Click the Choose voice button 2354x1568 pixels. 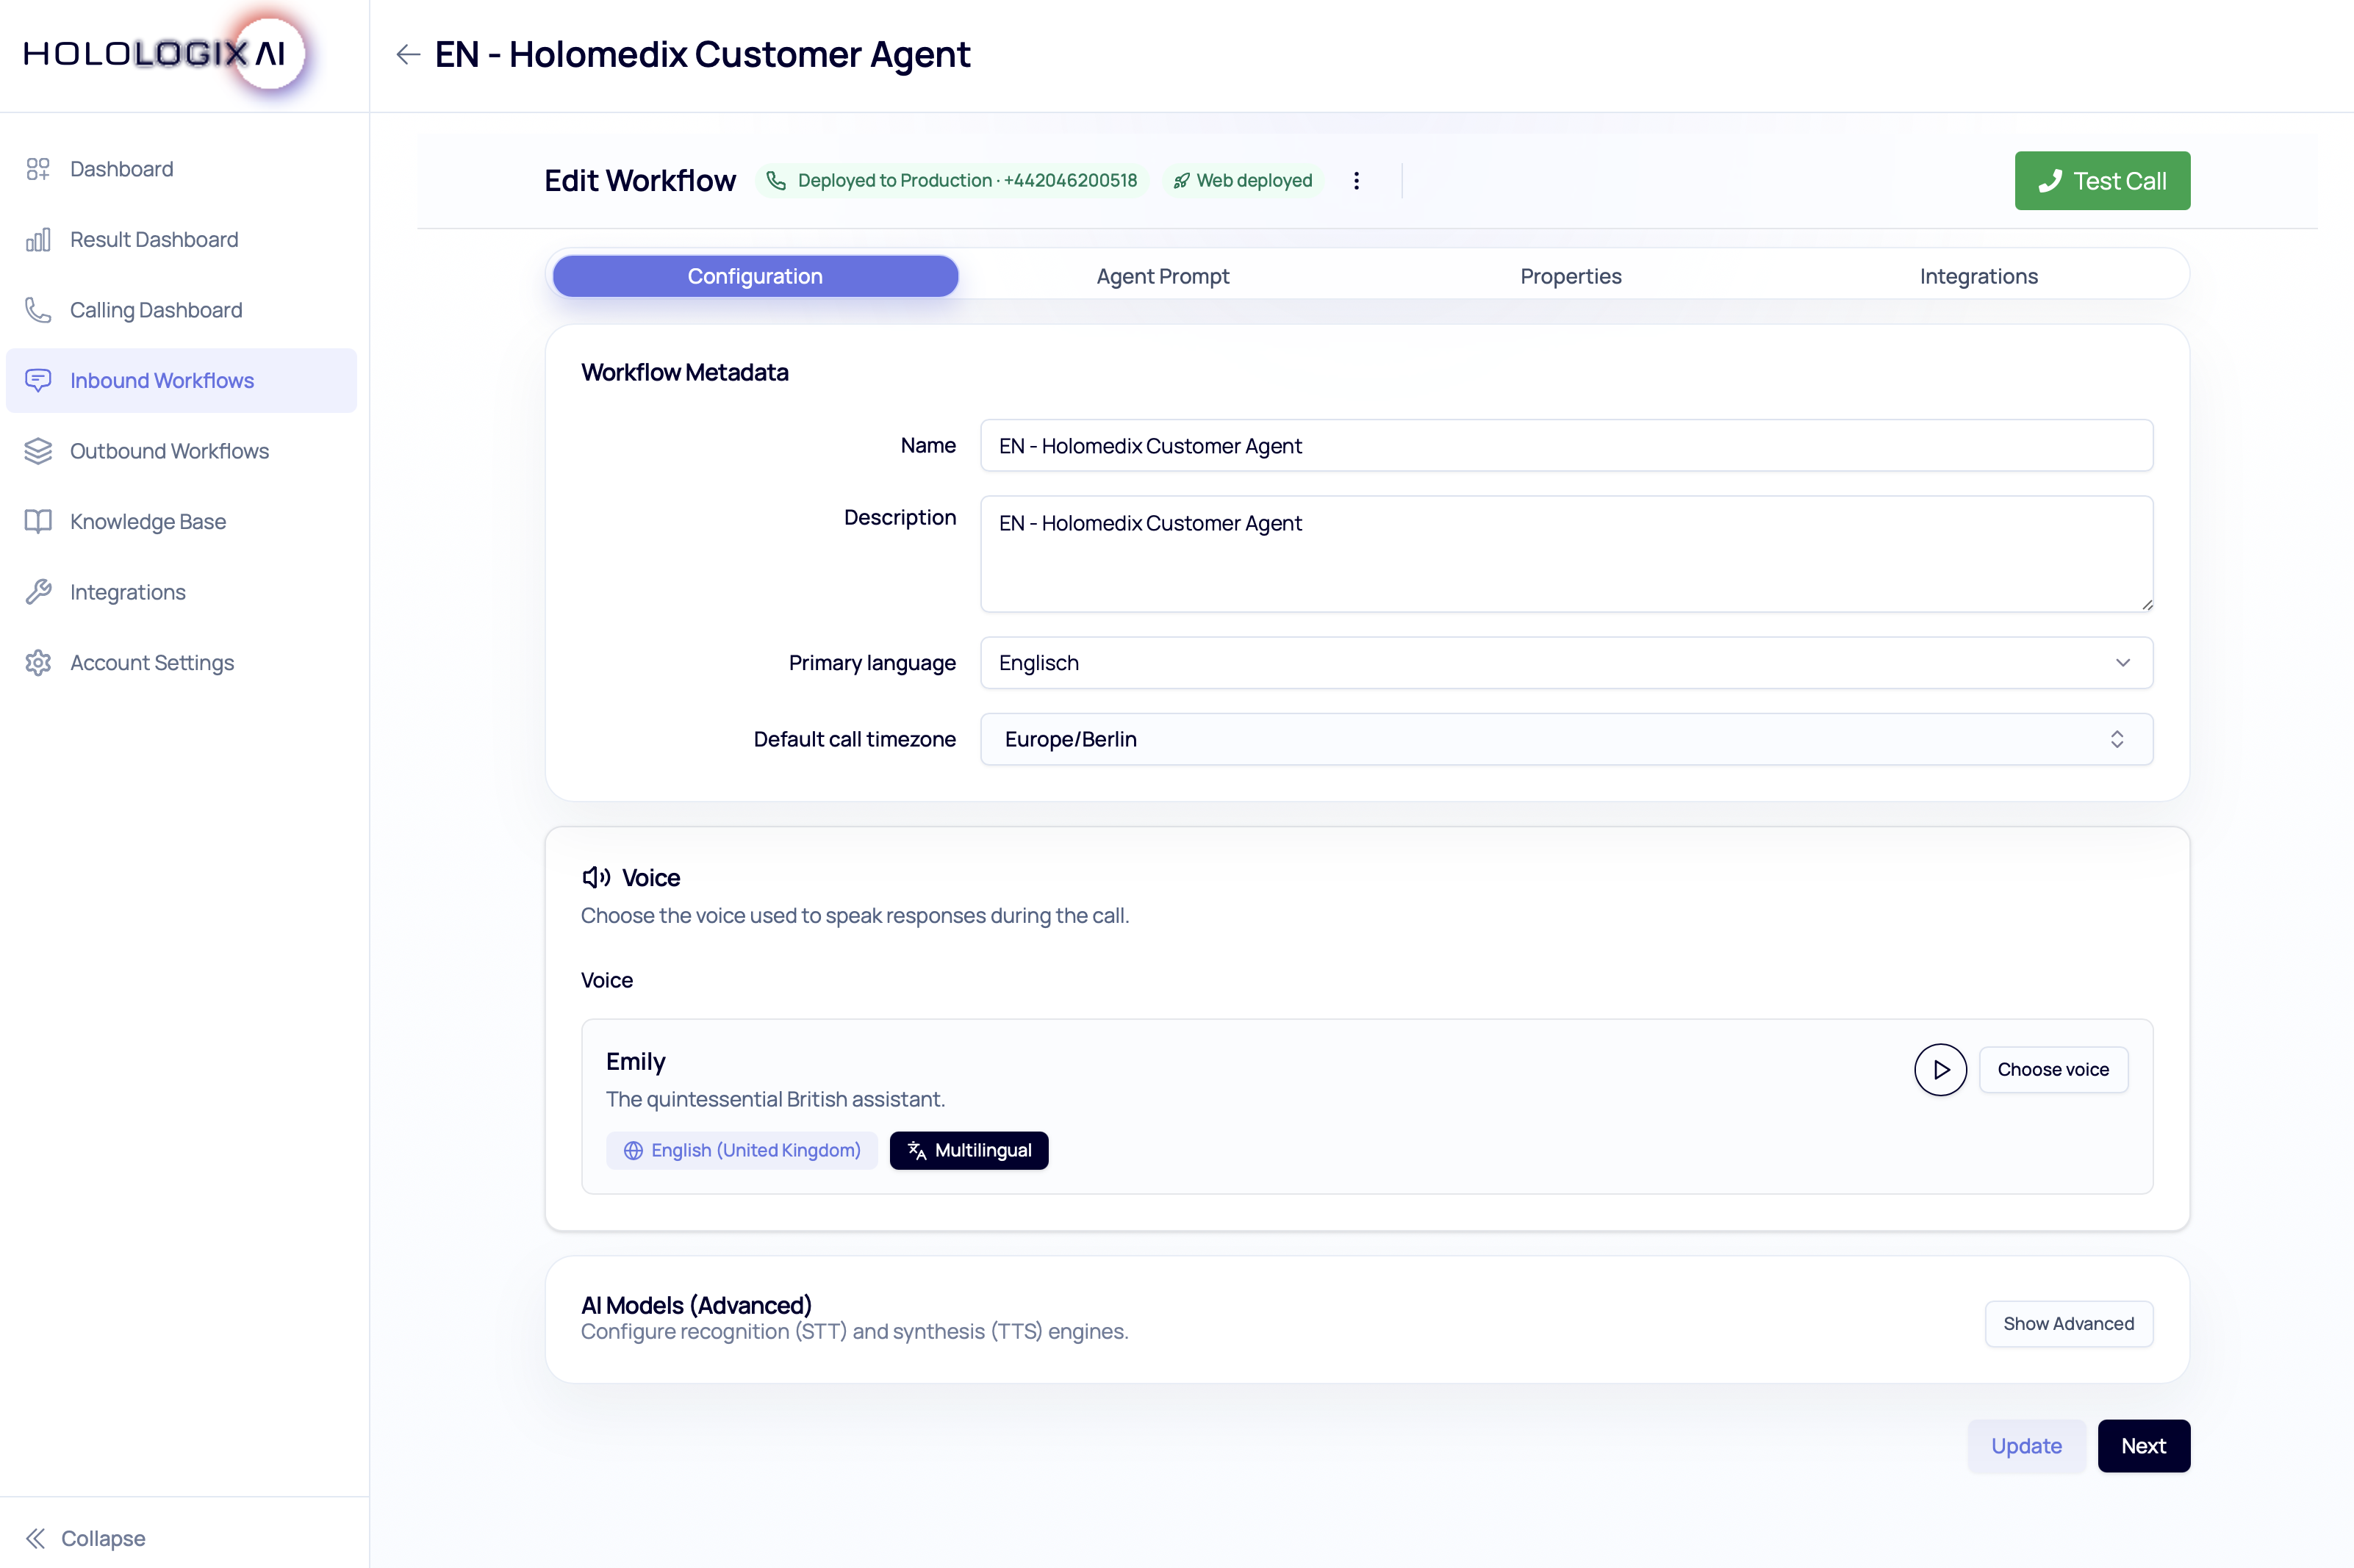pyautogui.click(x=2053, y=1070)
